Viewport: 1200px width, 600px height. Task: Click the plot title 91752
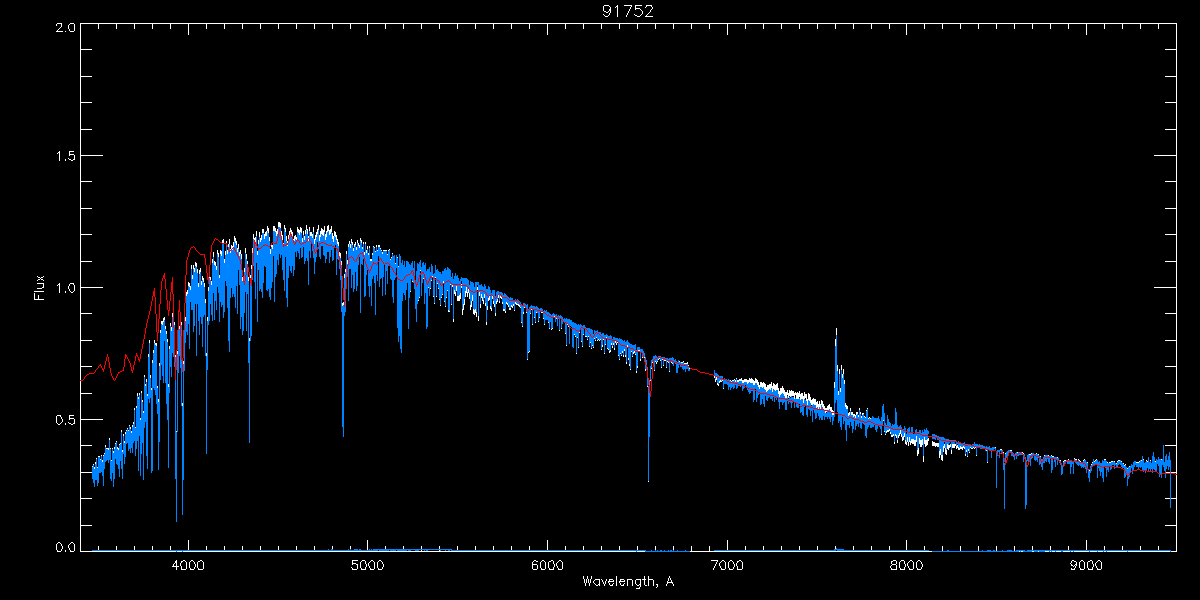pos(627,11)
